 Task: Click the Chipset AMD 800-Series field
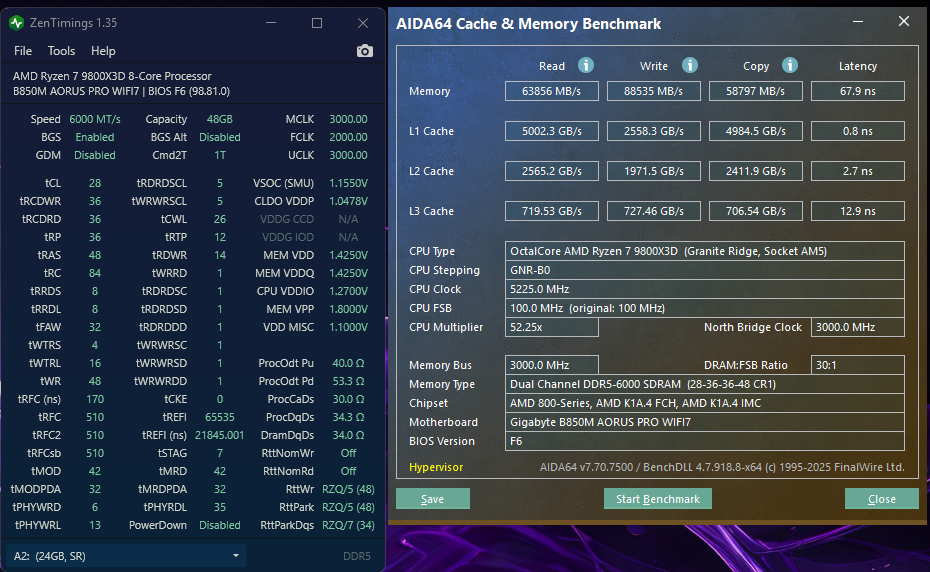(x=705, y=403)
